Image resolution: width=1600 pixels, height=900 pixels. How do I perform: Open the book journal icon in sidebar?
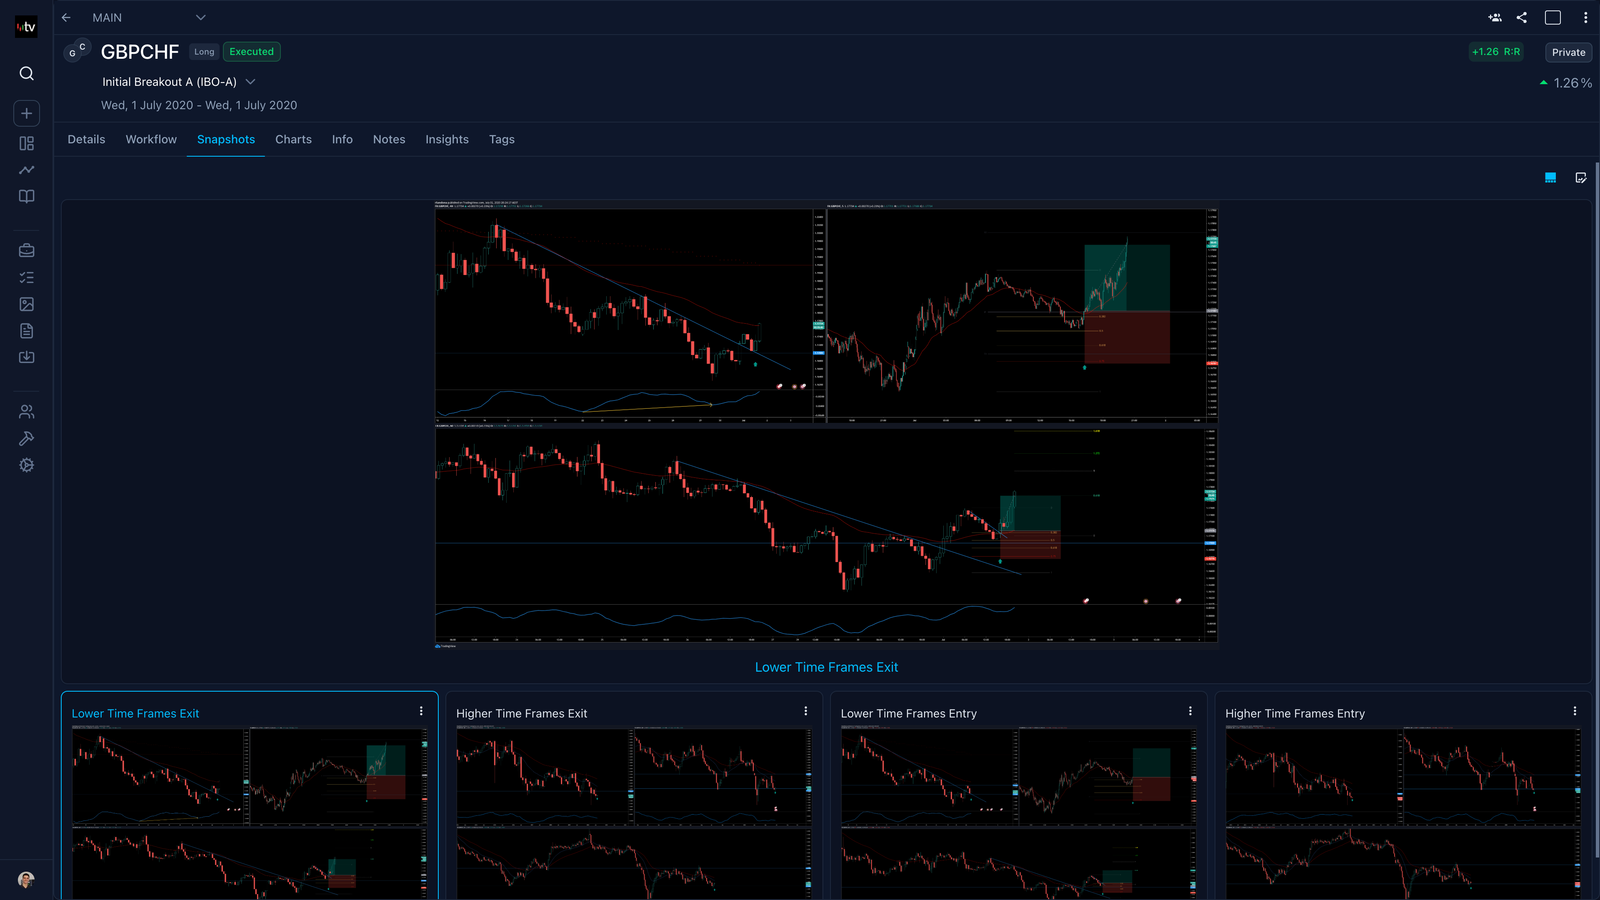[x=27, y=197]
